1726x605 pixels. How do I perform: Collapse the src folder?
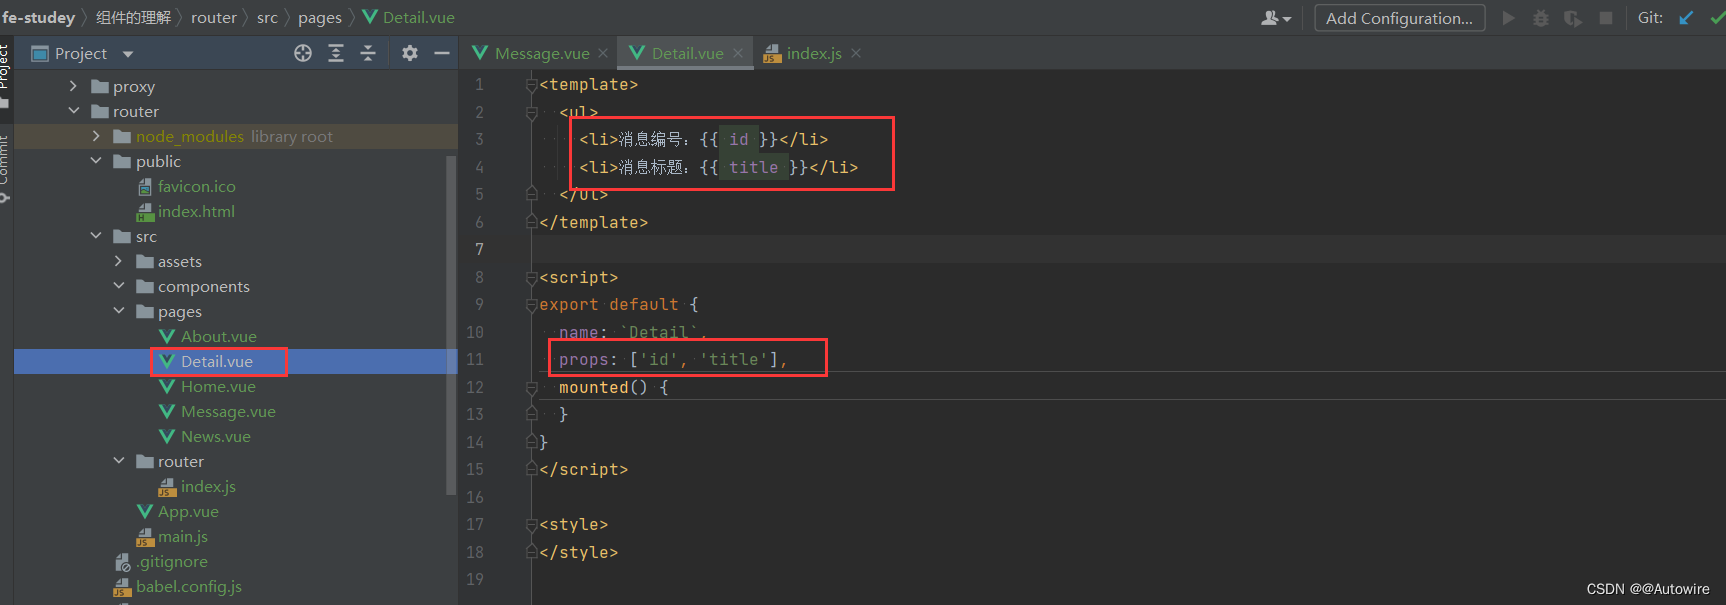96,236
